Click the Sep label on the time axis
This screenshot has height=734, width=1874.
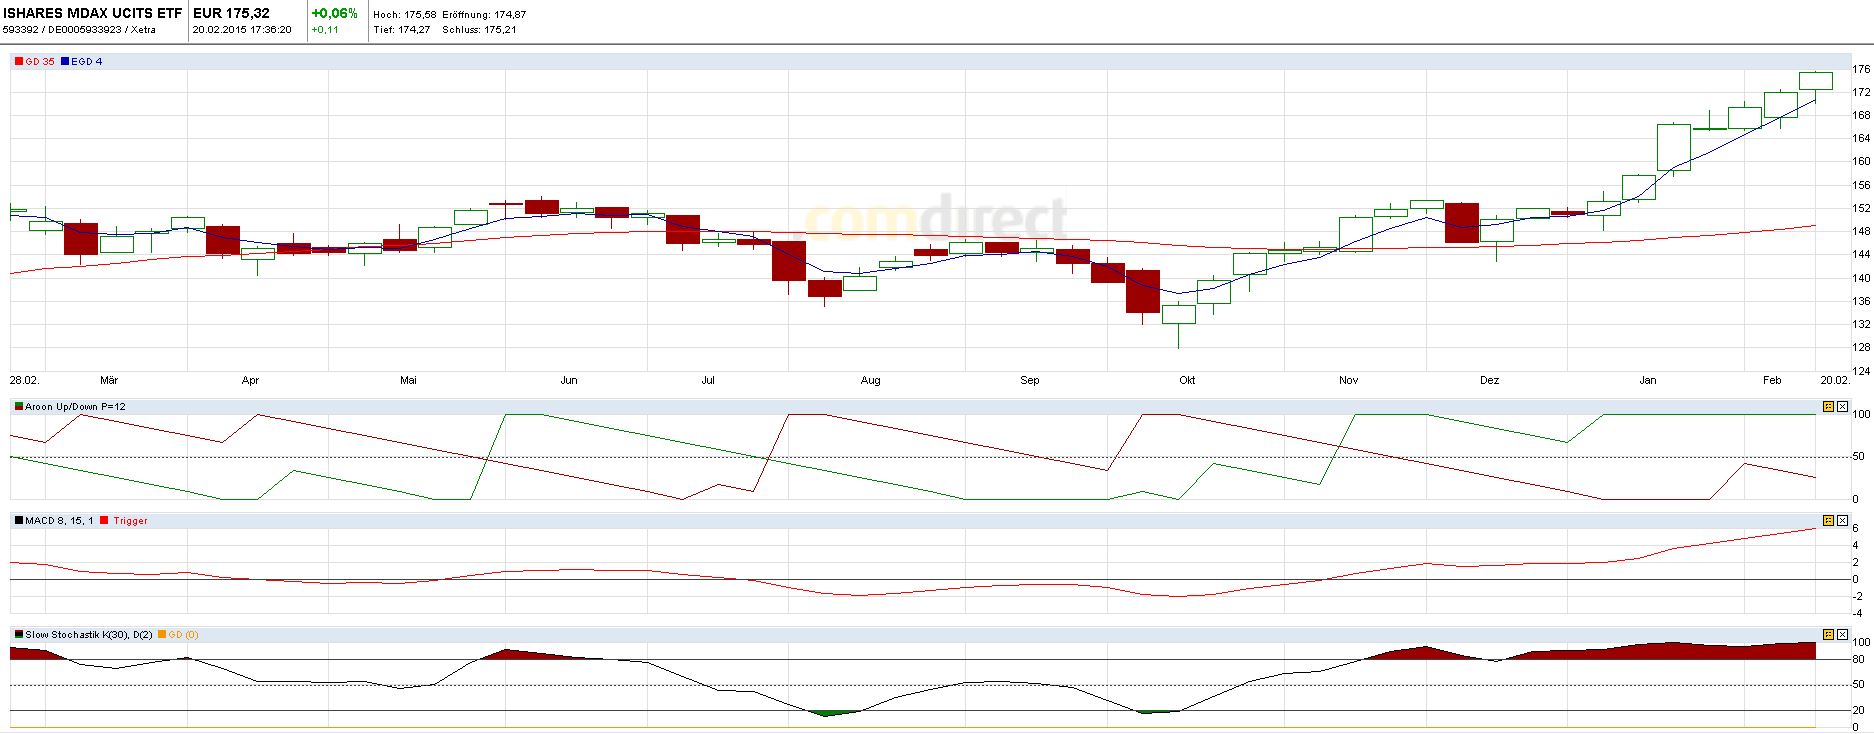[1030, 381]
